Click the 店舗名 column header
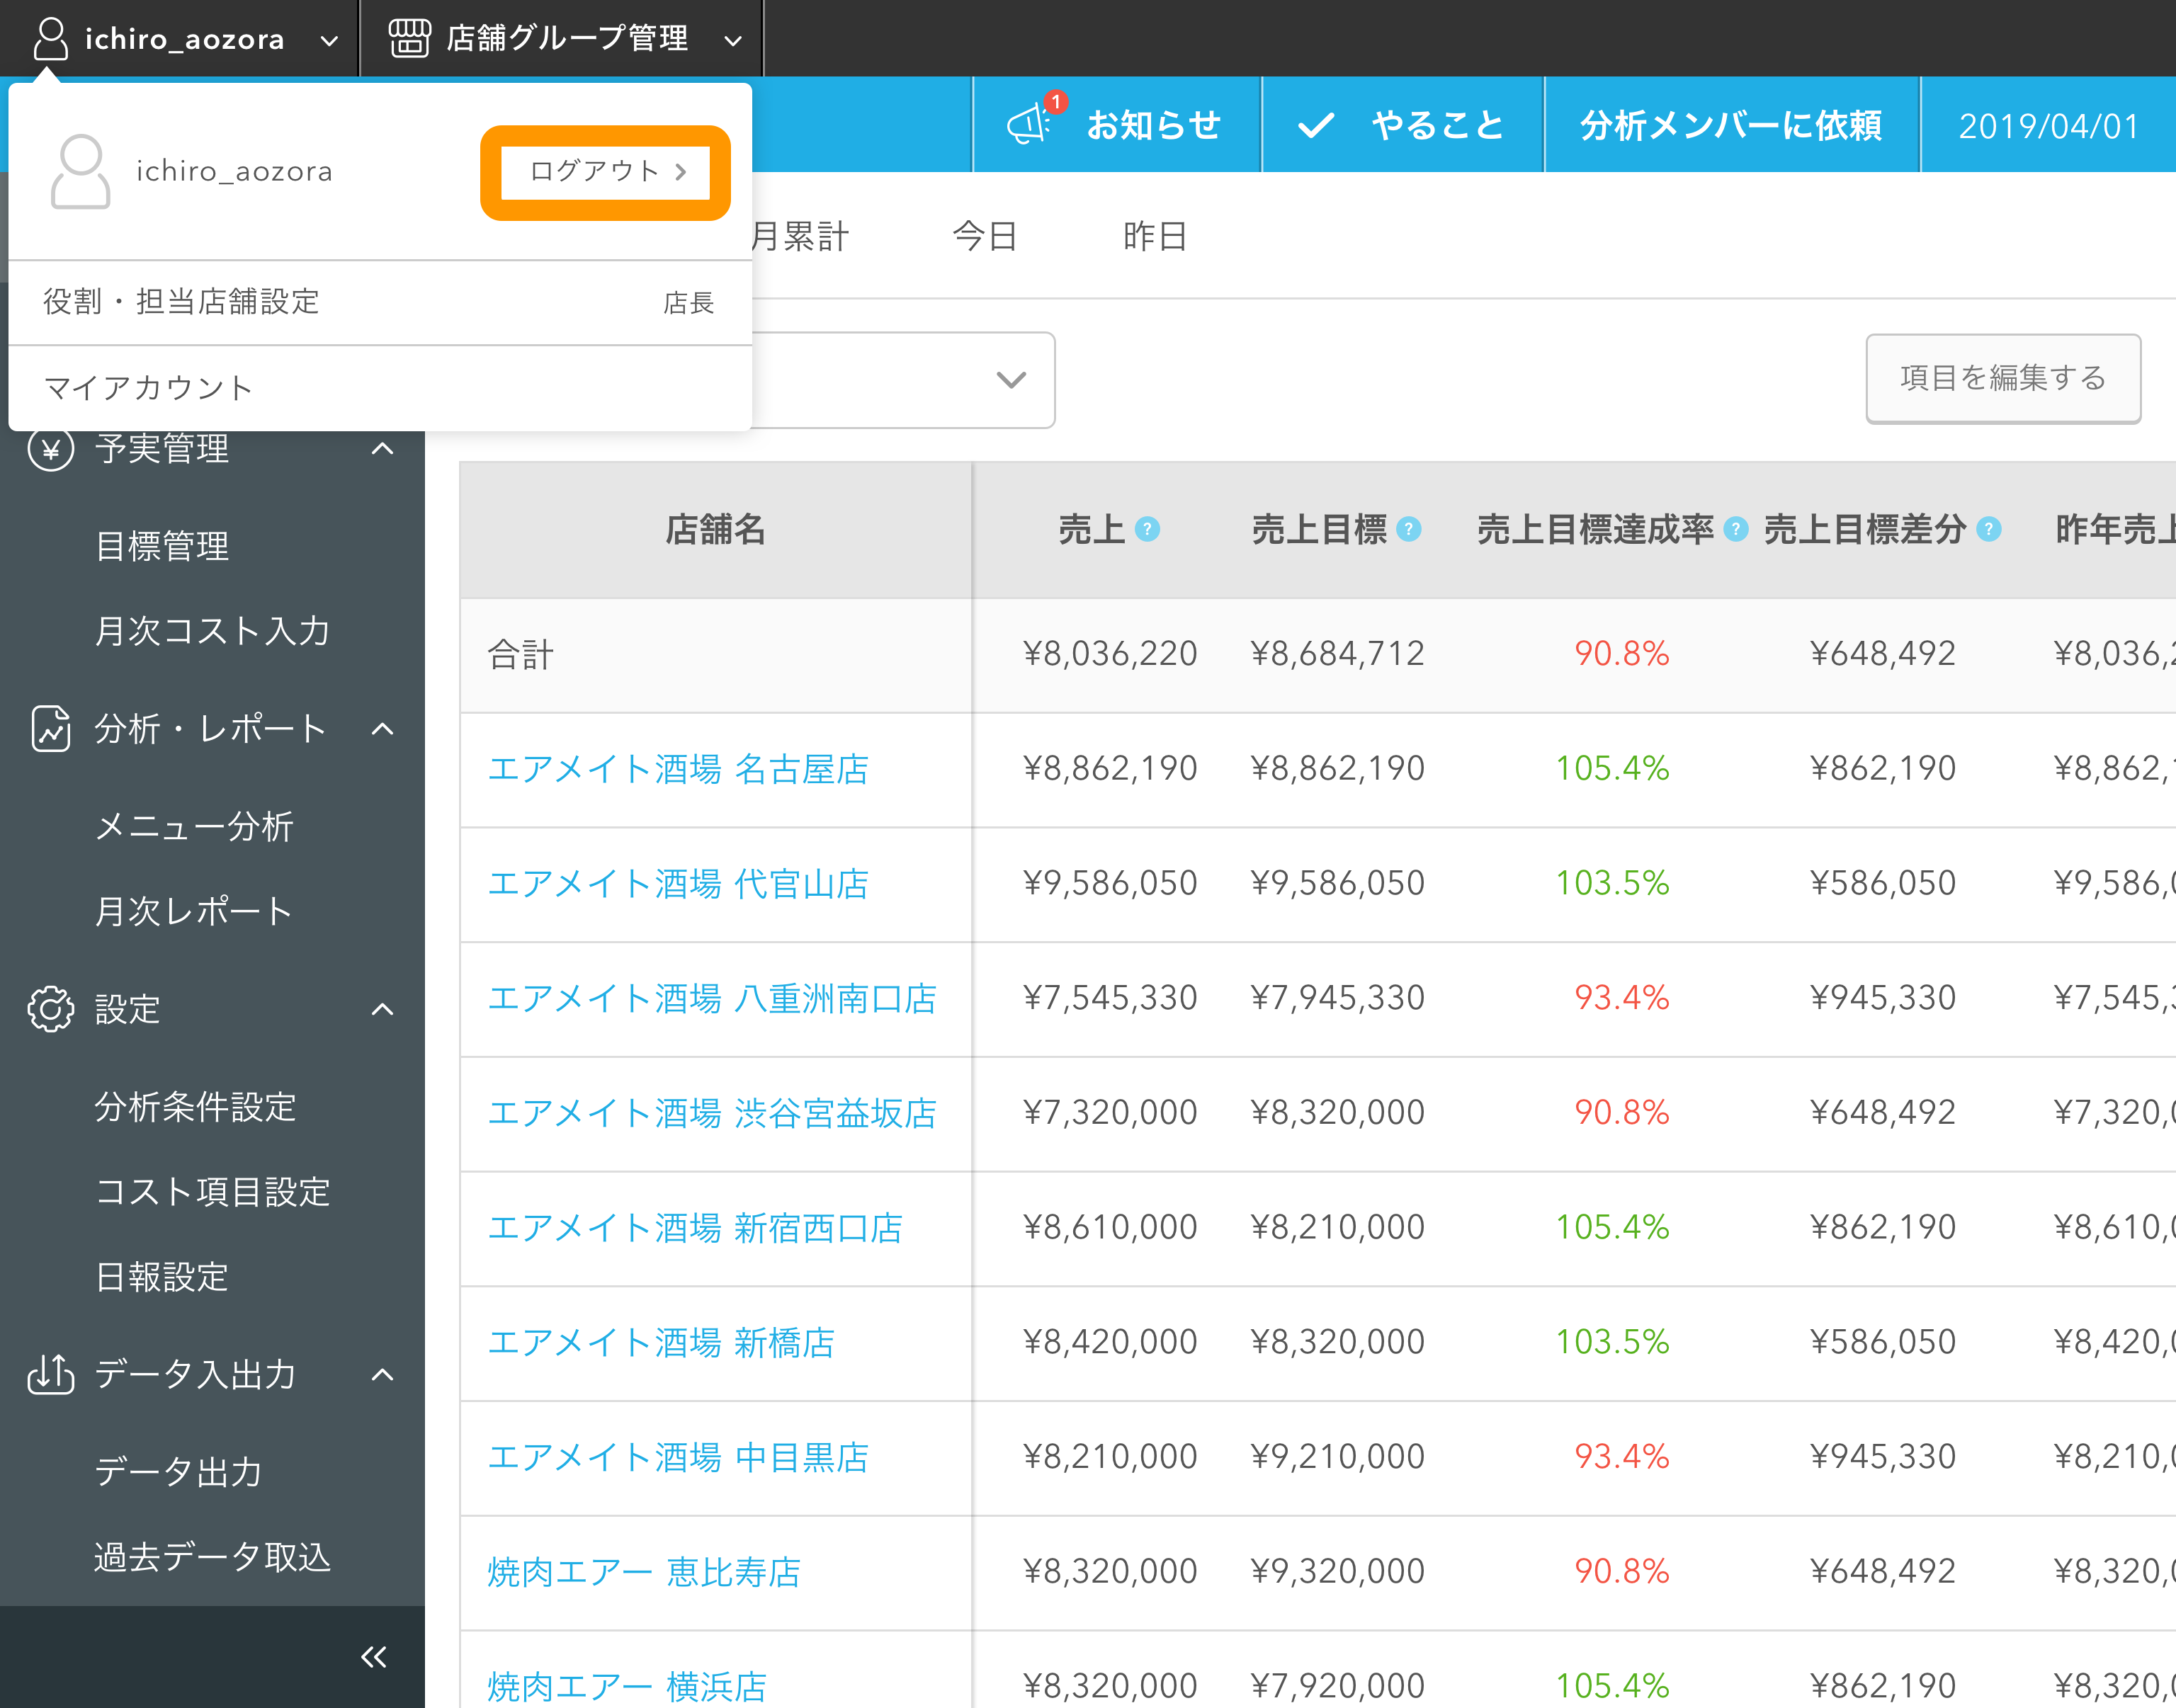 (716, 529)
